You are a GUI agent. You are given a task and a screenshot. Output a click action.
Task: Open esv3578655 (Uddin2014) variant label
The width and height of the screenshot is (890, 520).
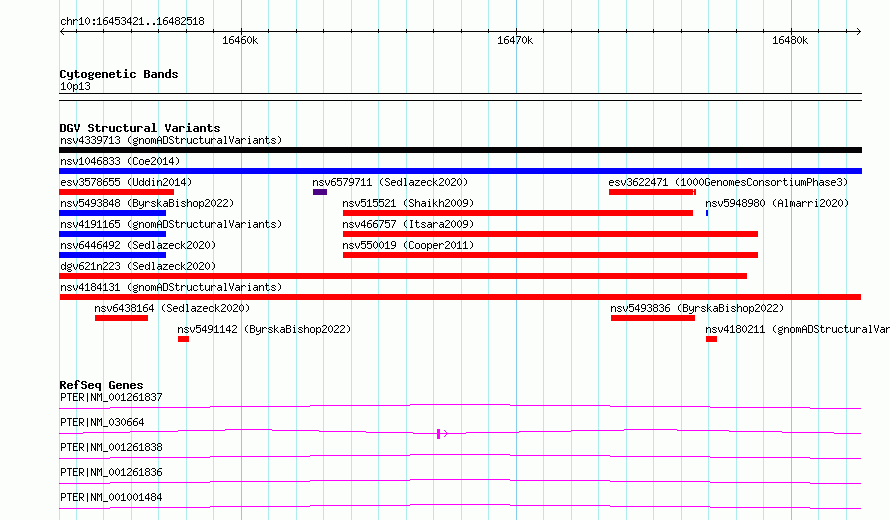126,182
